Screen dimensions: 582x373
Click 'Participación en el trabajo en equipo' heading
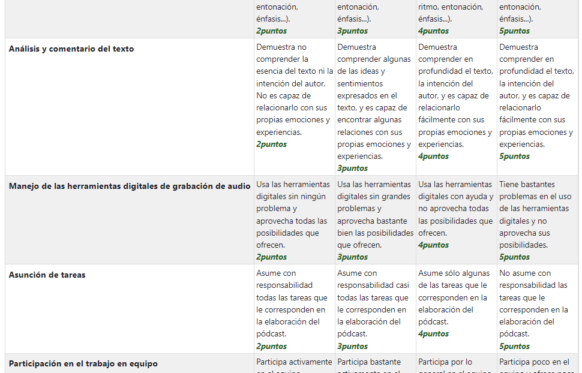pyautogui.click(x=83, y=364)
